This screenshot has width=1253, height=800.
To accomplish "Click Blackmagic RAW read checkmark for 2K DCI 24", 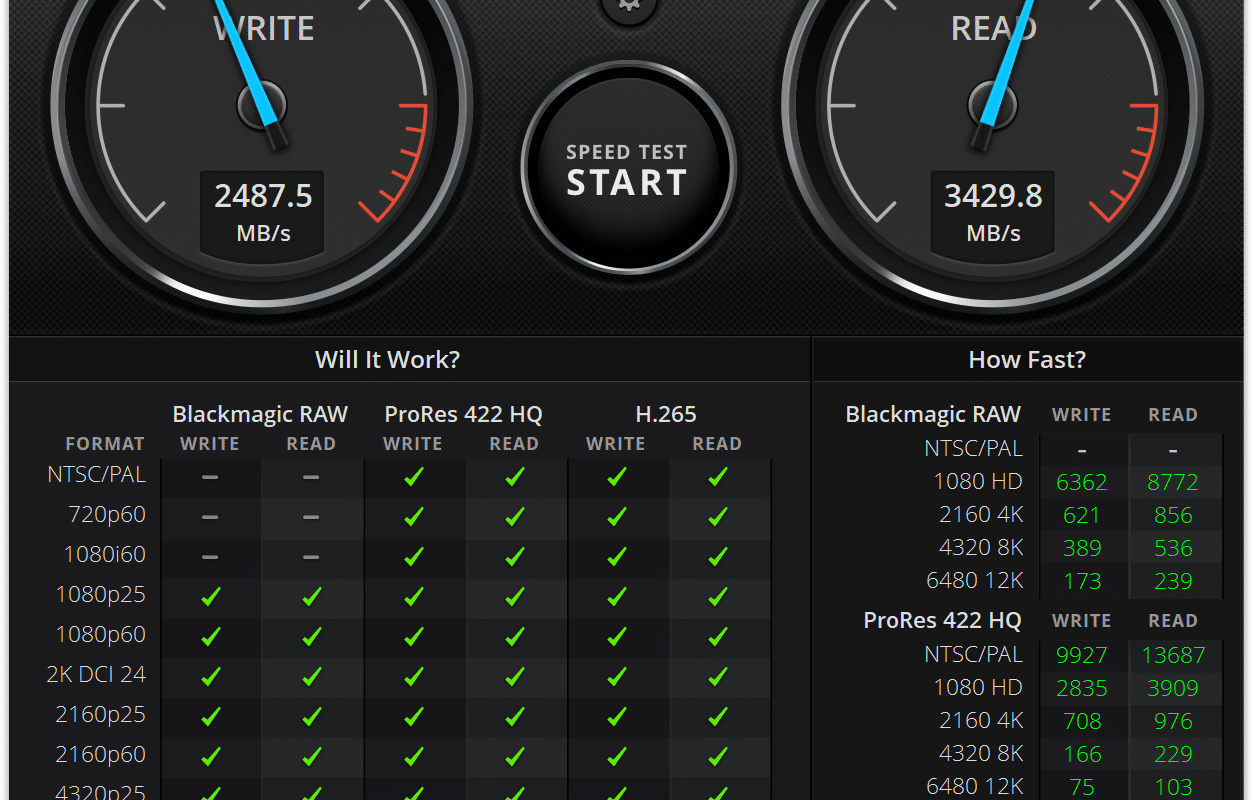I will click(x=311, y=677).
